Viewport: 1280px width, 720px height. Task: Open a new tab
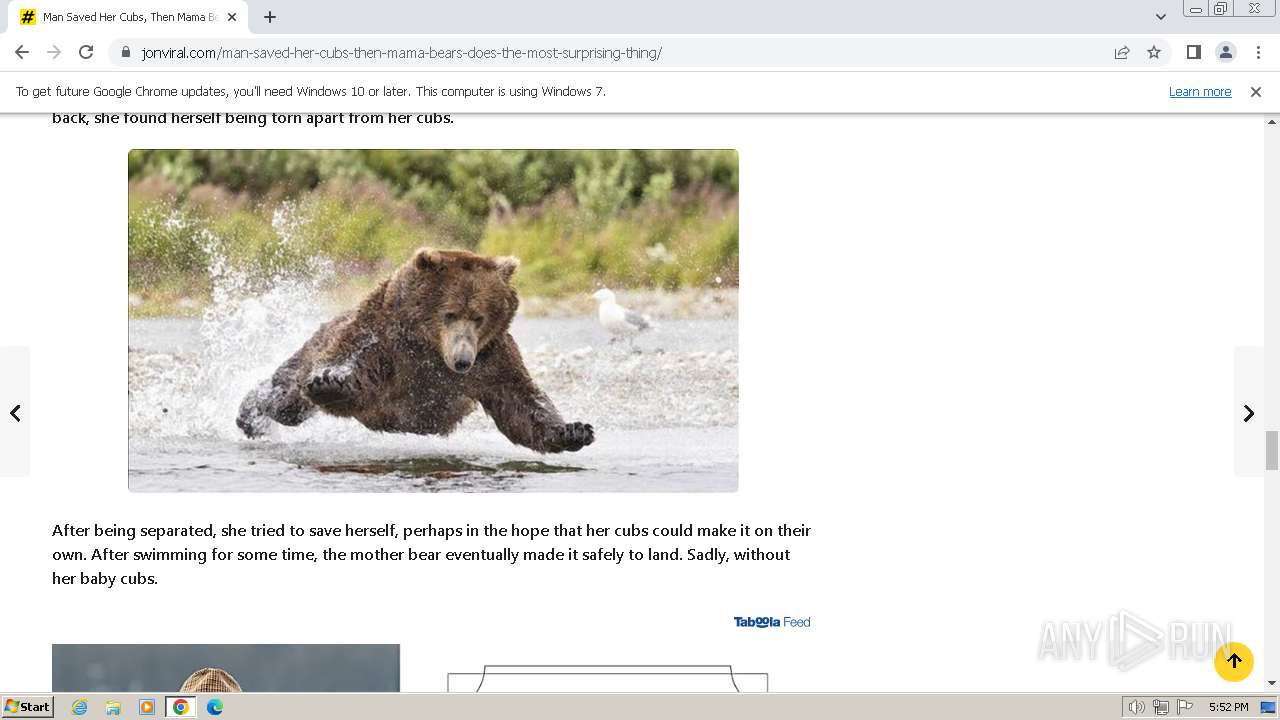[x=270, y=17]
